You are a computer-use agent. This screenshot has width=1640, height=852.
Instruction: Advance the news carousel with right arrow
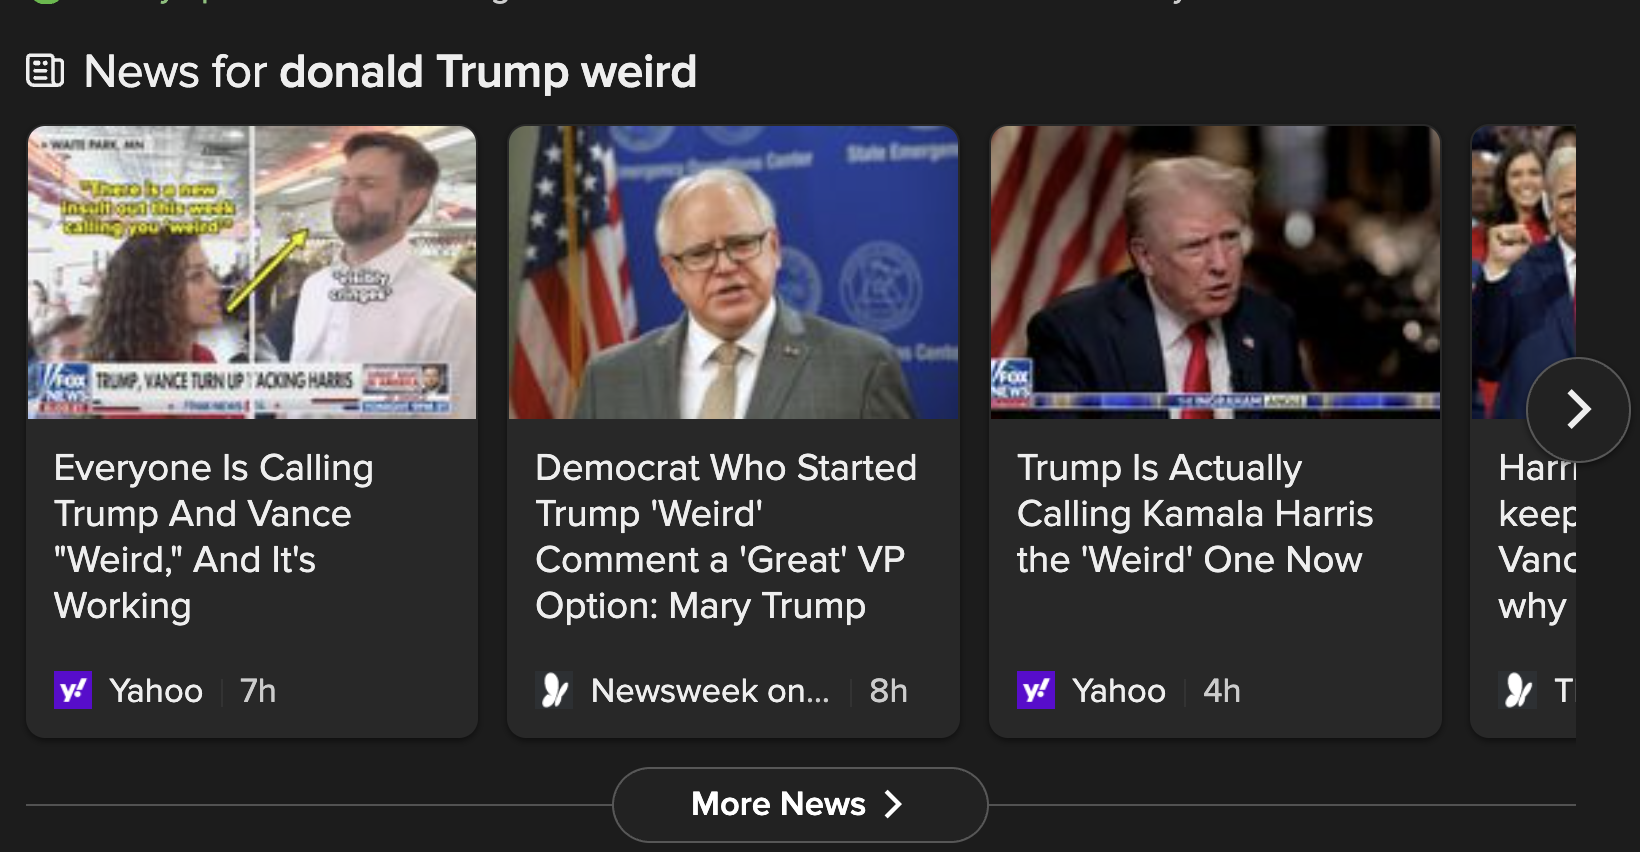tap(1578, 409)
